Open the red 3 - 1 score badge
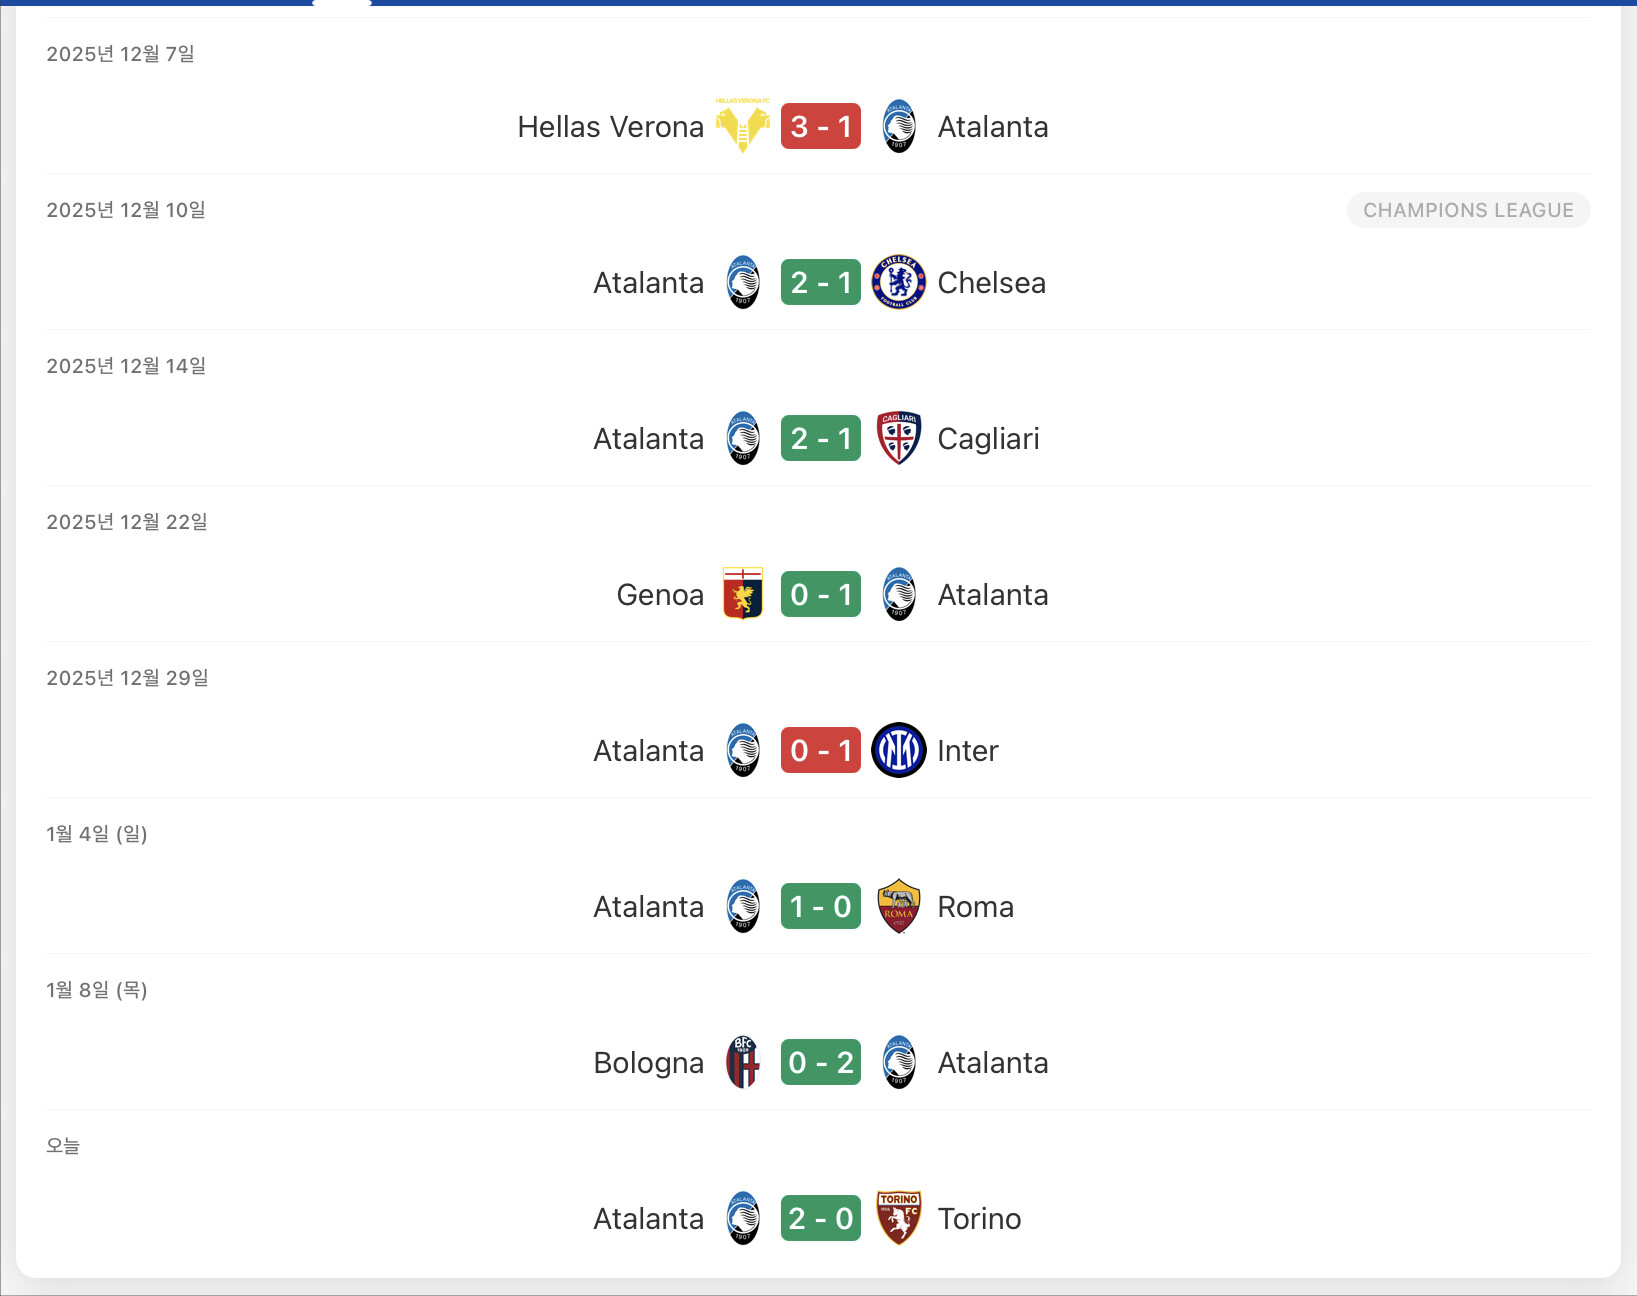The image size is (1637, 1296). pyautogui.click(x=820, y=126)
